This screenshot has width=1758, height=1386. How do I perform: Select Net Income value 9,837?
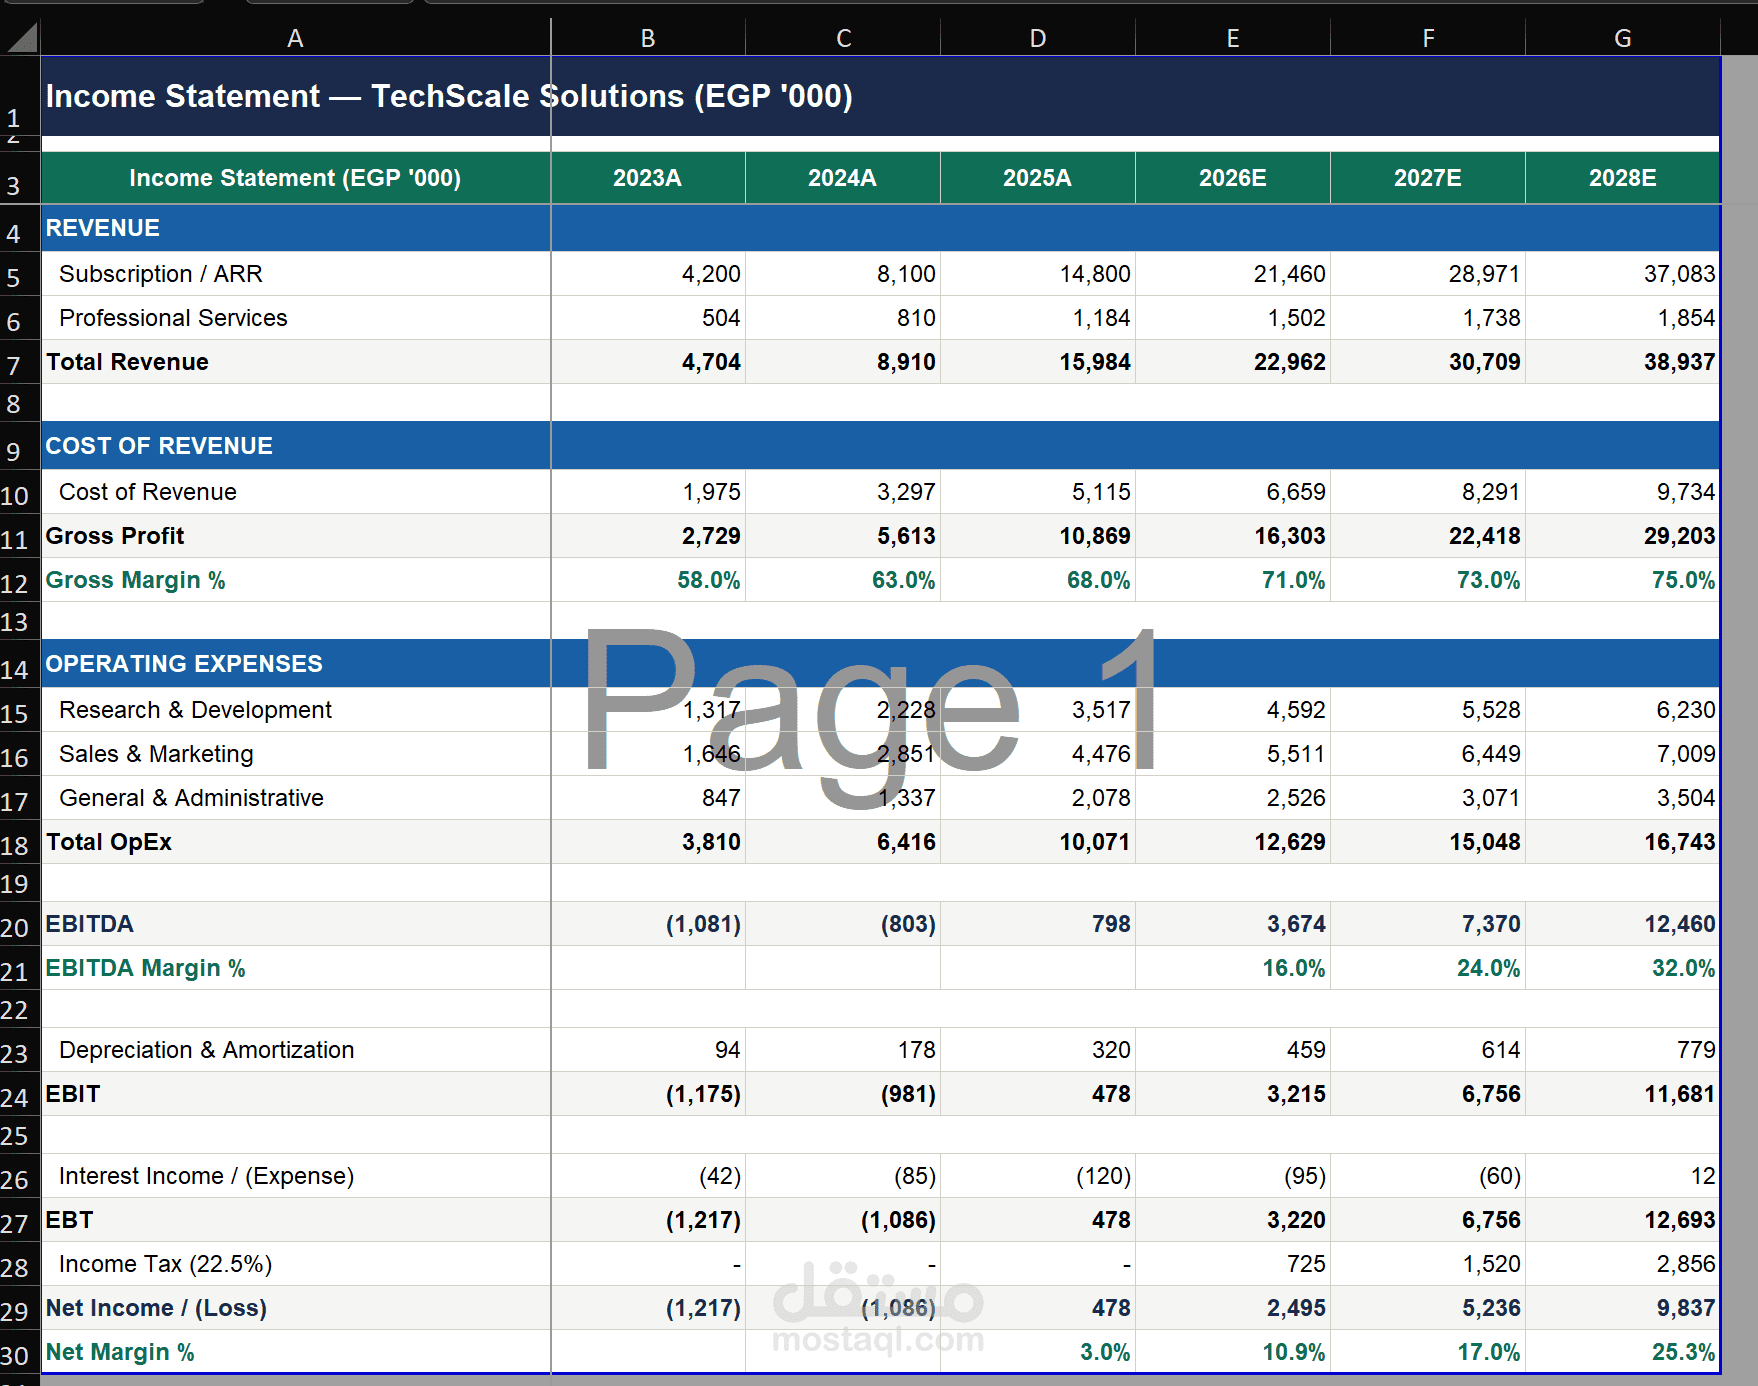tap(1623, 1308)
